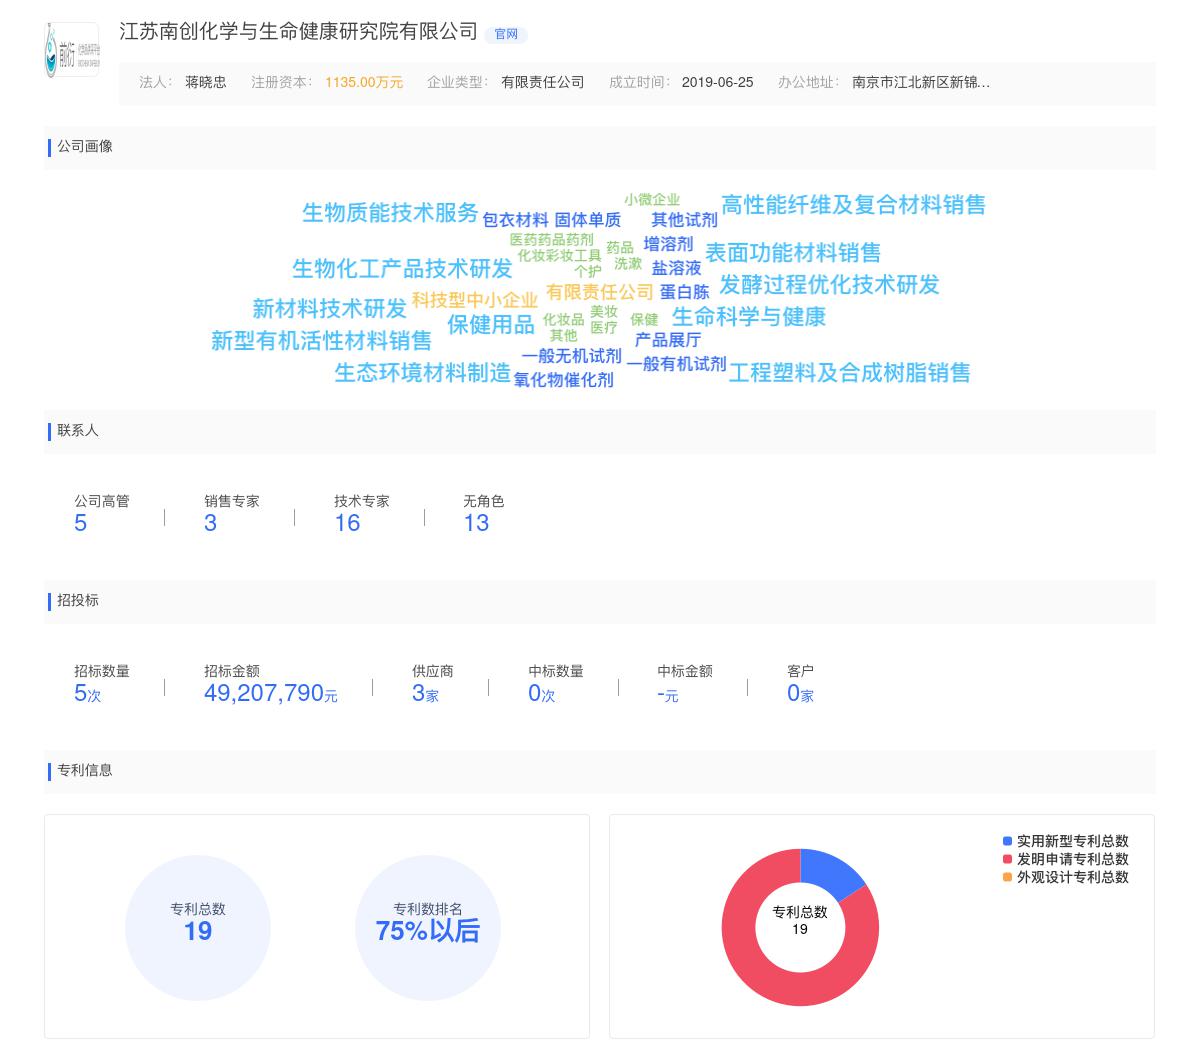Select word cloud tag 高性能纤维及复合材料销售
The height and width of the screenshot is (1061, 1200).
853,205
